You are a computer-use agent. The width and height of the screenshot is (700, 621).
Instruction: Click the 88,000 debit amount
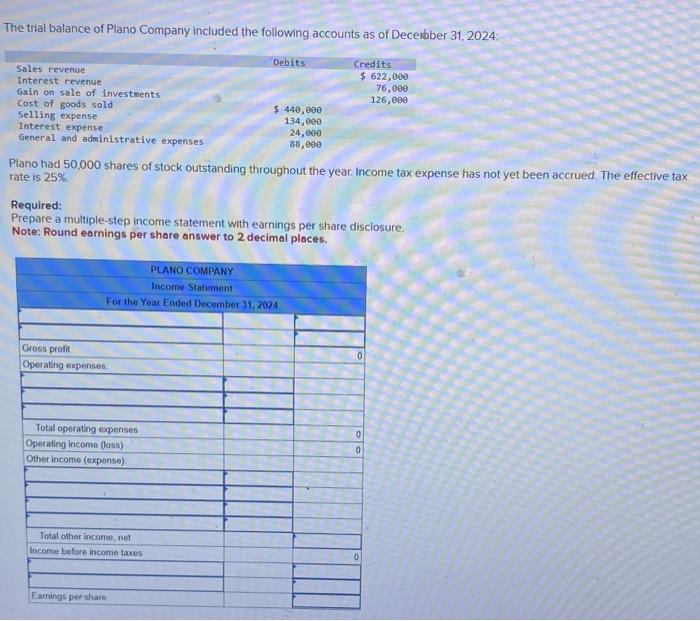click(x=306, y=144)
